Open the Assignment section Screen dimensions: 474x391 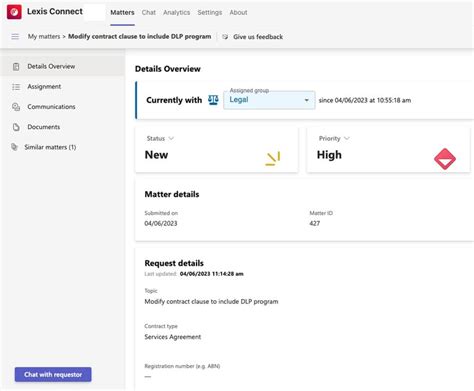pos(63,87)
